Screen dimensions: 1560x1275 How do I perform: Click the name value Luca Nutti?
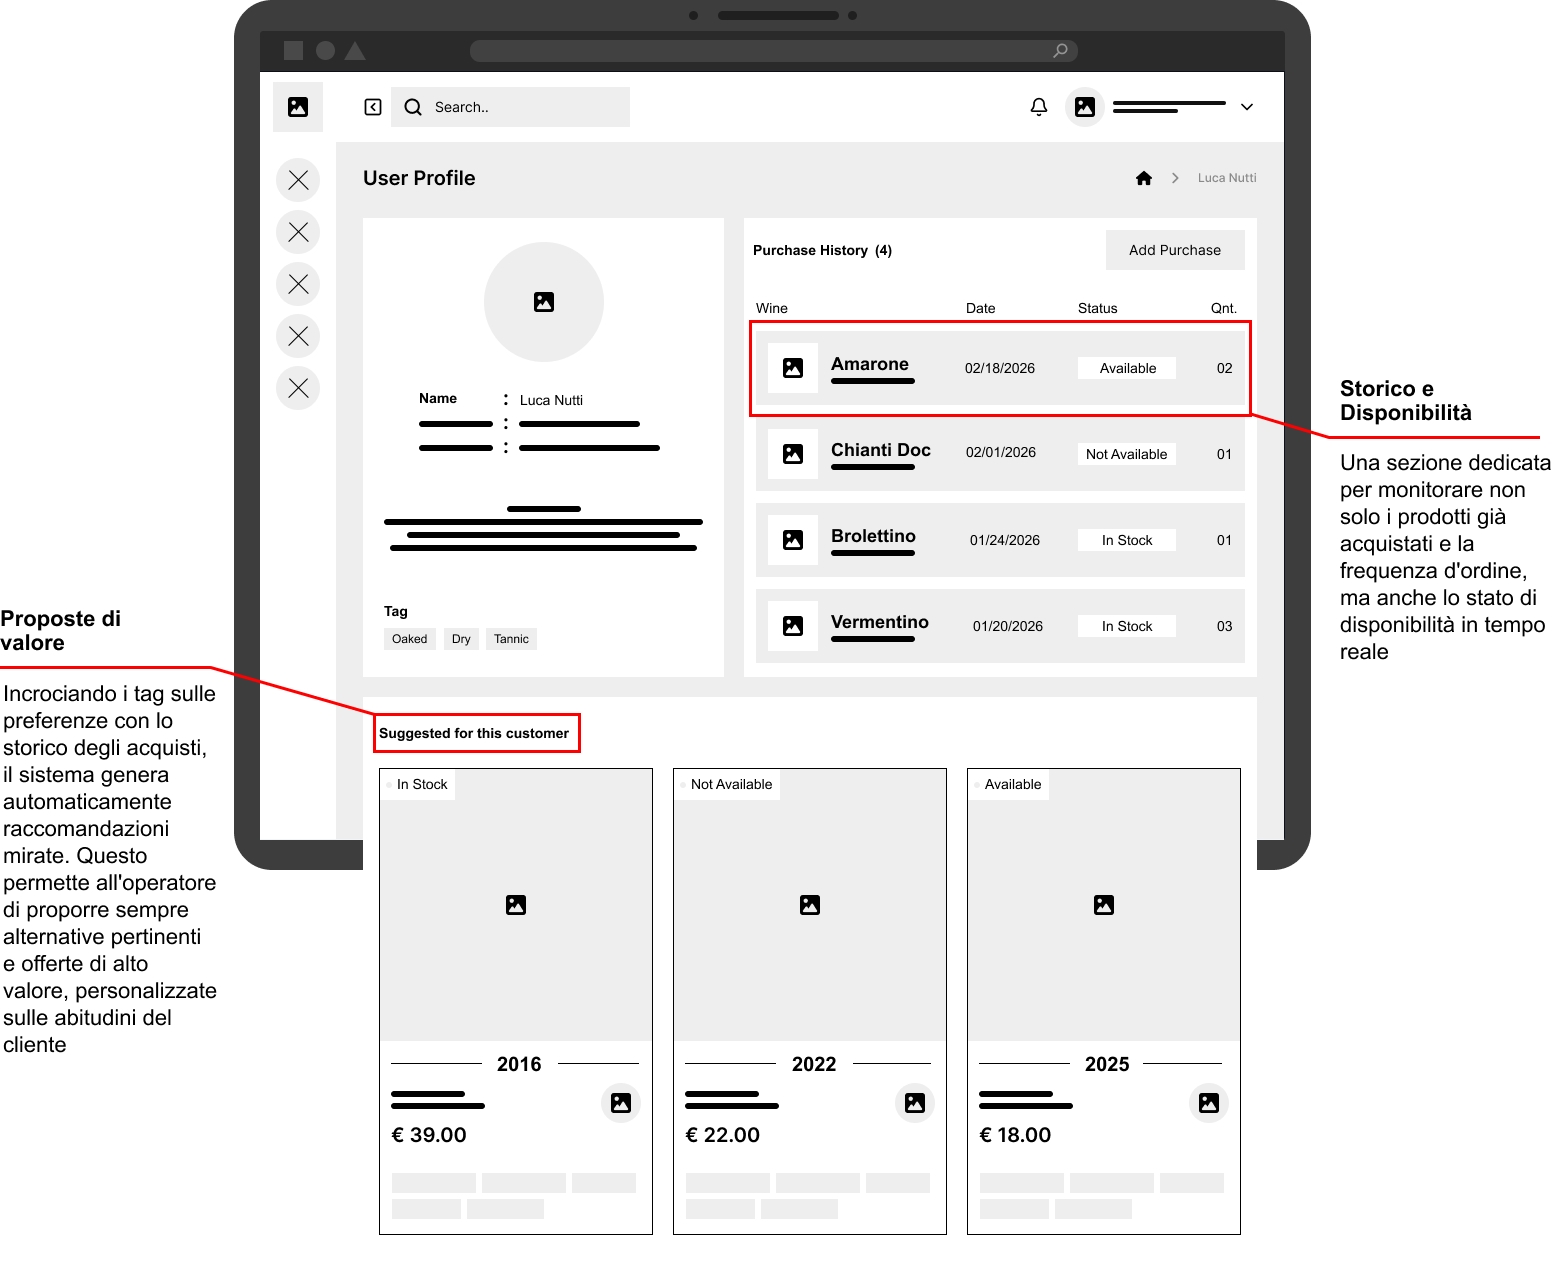(551, 400)
